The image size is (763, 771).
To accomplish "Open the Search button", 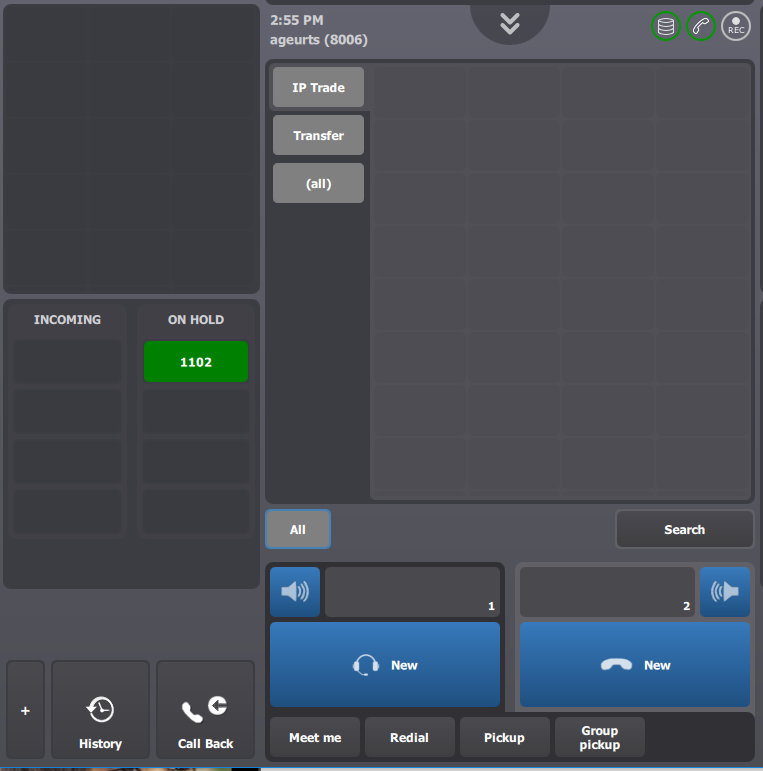I will tap(684, 530).
